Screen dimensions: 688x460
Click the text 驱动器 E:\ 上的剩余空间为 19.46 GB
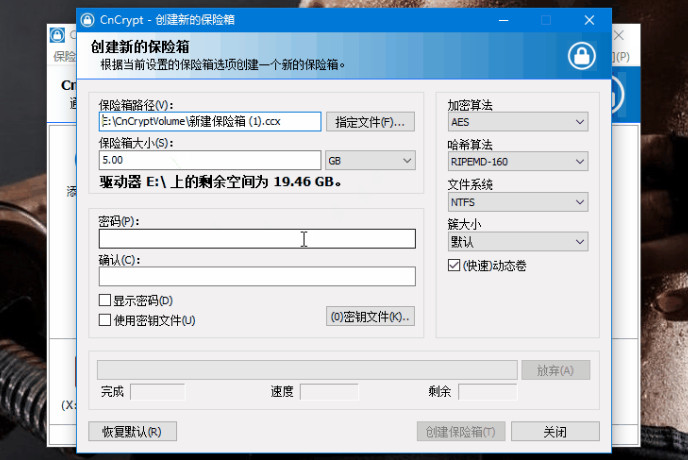coord(221,182)
